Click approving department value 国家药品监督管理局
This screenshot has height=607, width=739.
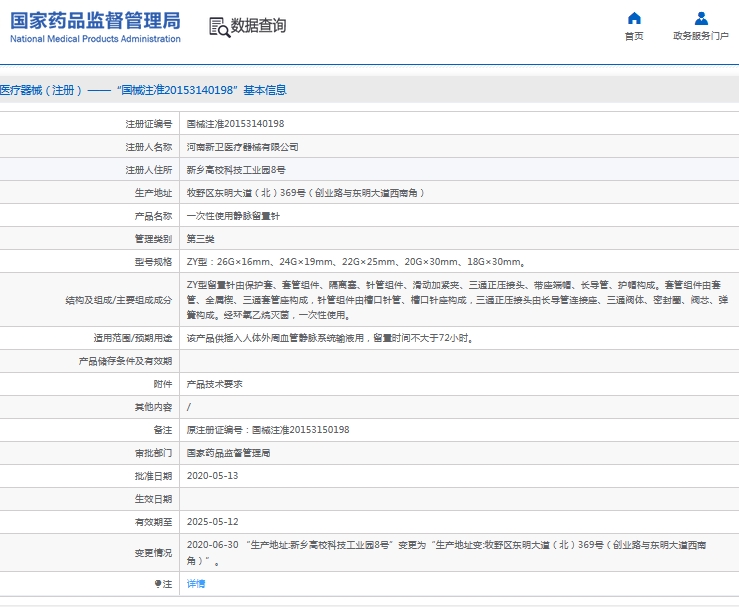228,453
